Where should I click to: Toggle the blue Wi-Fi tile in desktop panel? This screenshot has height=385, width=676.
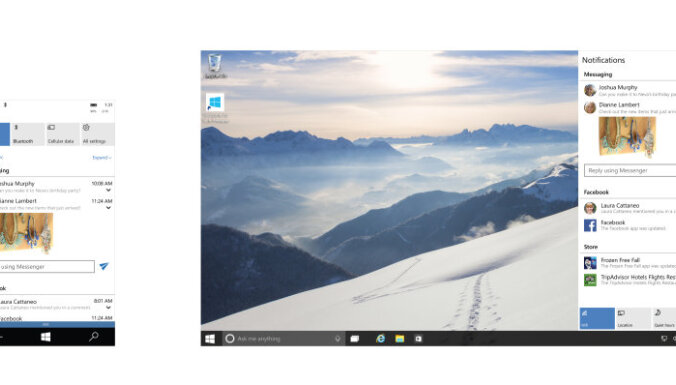pyautogui.click(x=597, y=319)
